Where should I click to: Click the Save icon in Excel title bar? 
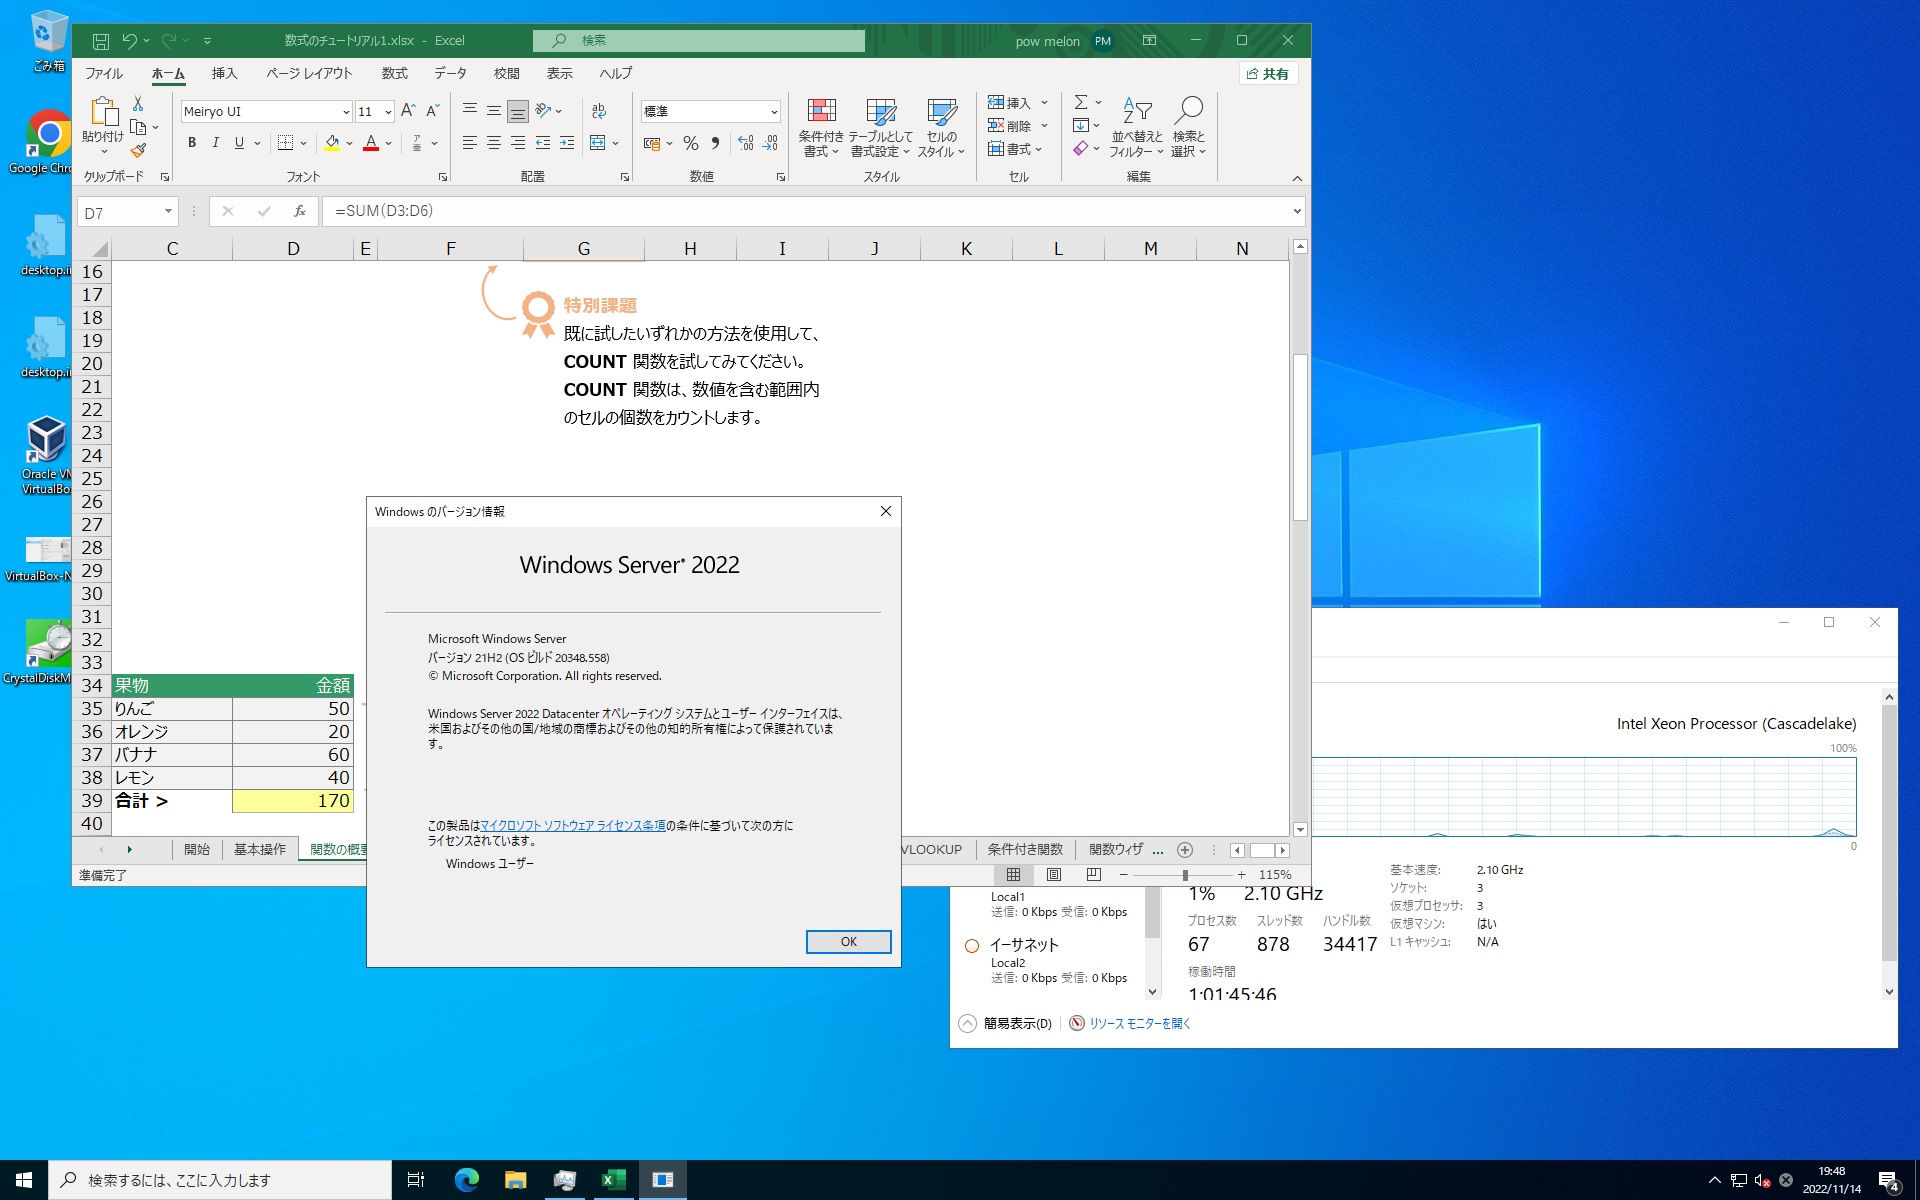point(101,41)
